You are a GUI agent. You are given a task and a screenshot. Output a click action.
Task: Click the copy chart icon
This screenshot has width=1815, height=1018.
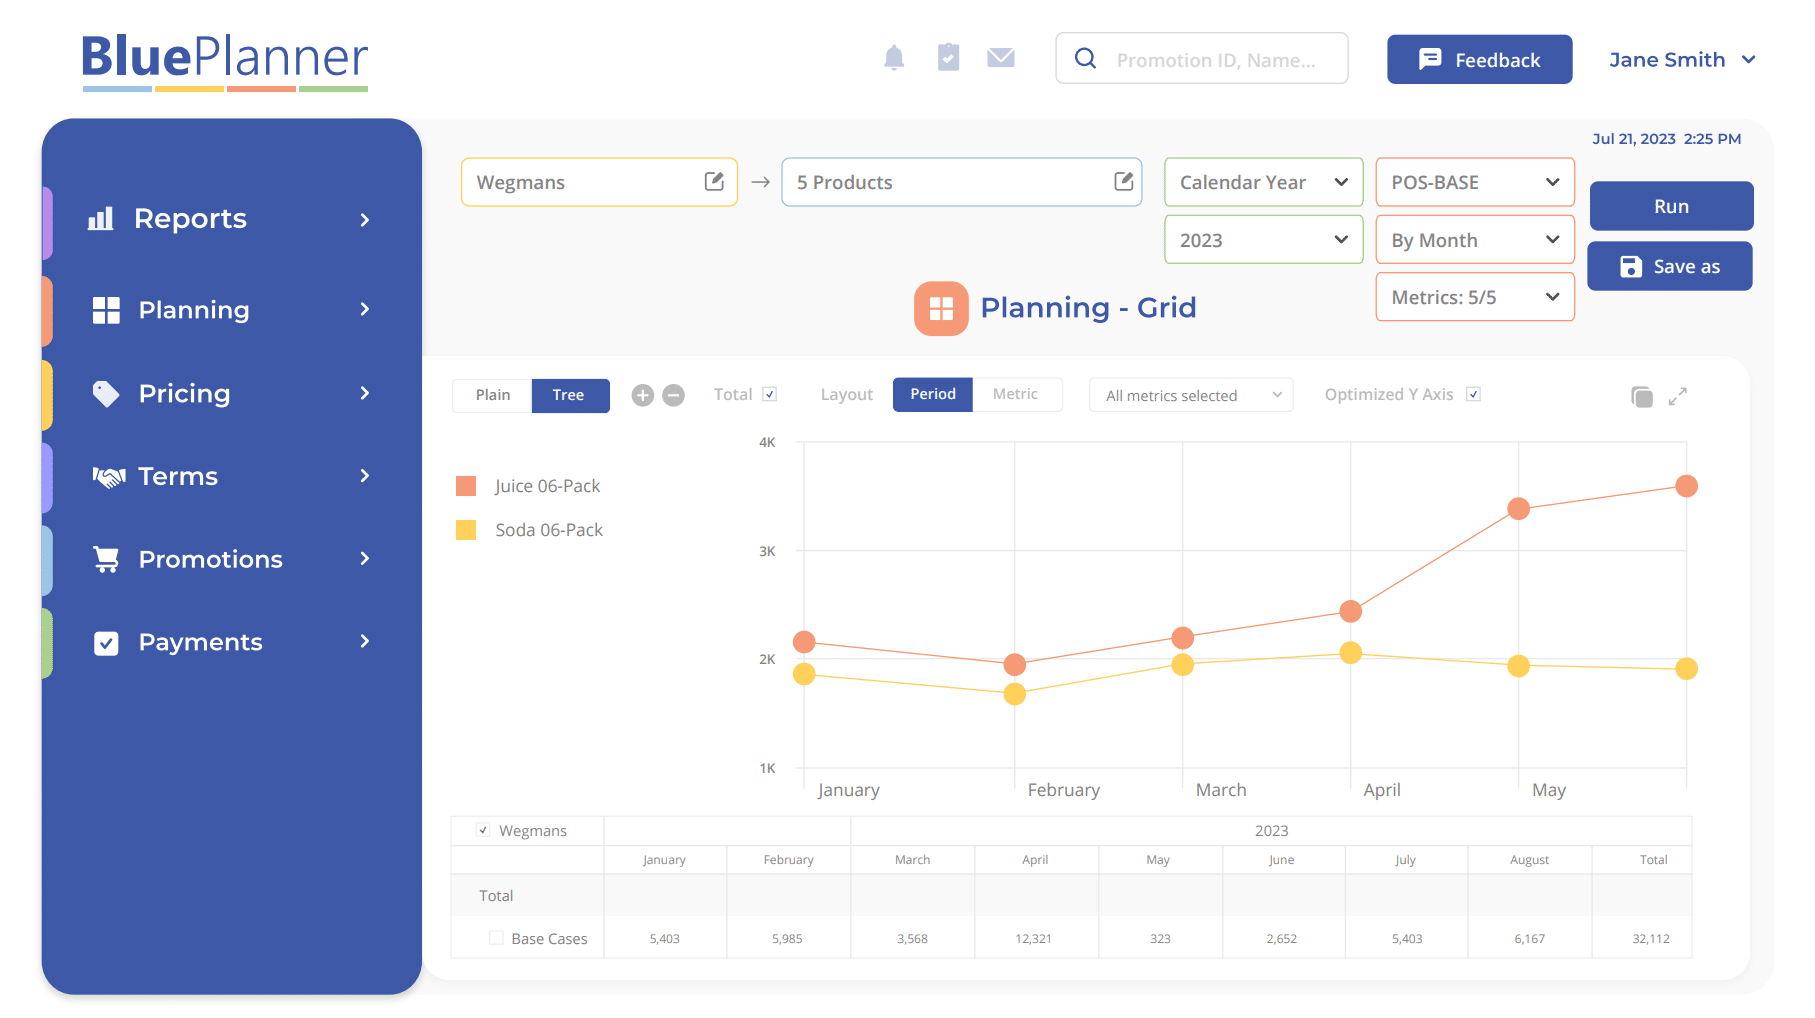click(x=1641, y=396)
